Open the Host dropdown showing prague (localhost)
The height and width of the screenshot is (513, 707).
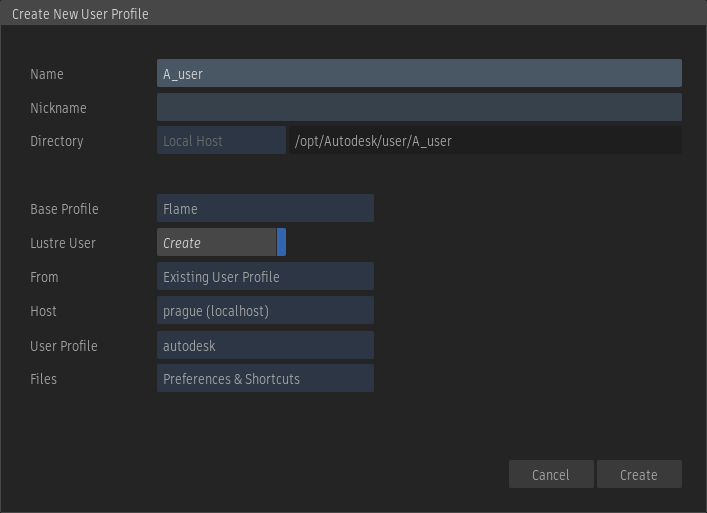point(265,311)
